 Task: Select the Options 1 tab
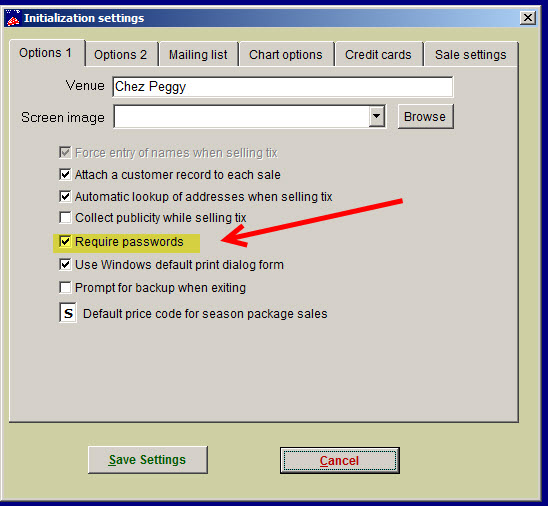pos(46,53)
